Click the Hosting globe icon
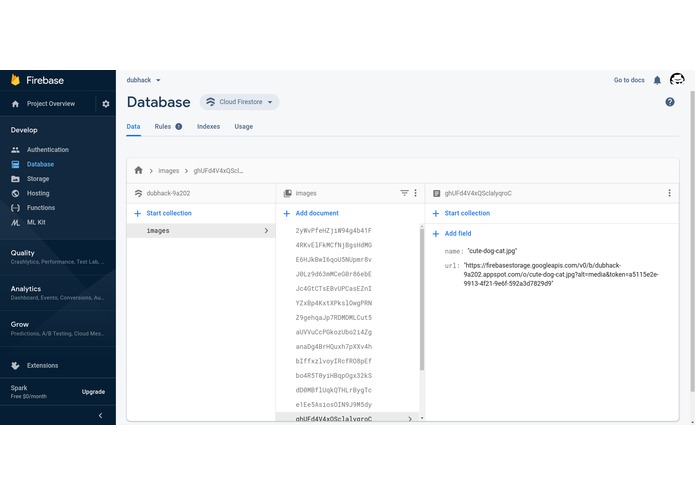Screen dimensions: 695x494 point(16,193)
